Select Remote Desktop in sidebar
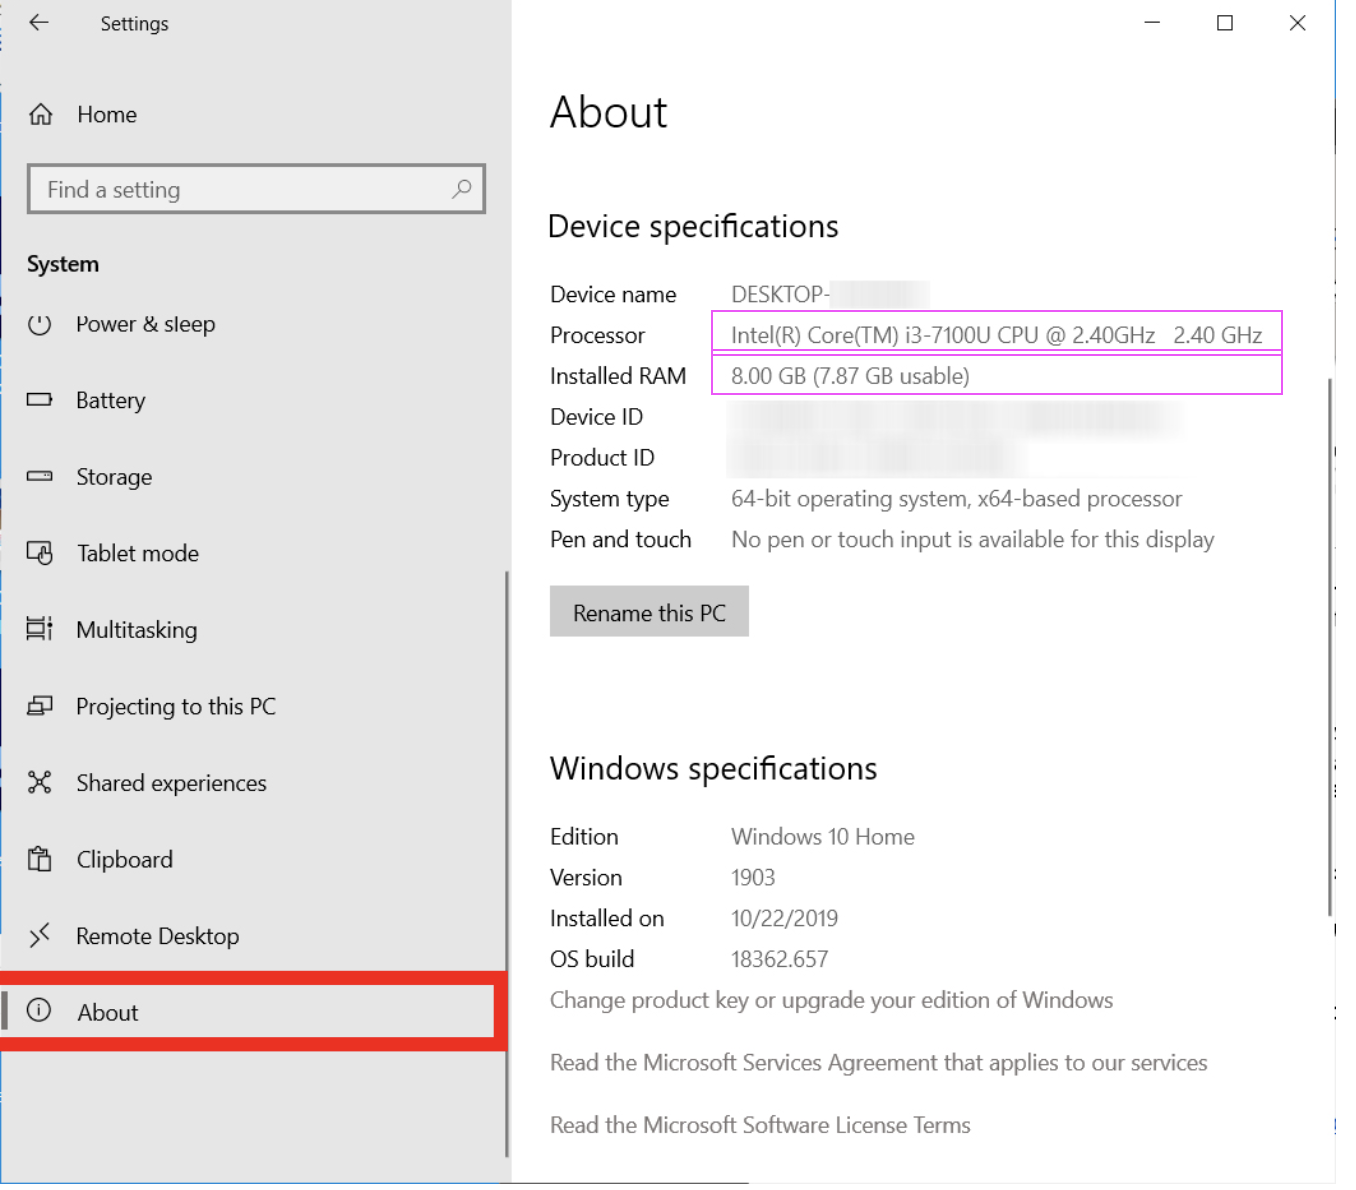 click(x=158, y=936)
